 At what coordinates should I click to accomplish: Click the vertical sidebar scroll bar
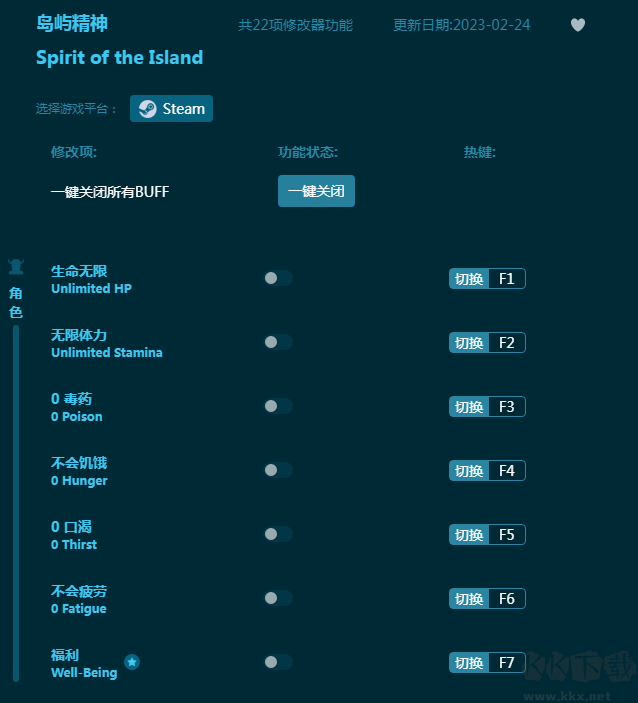click(16, 503)
